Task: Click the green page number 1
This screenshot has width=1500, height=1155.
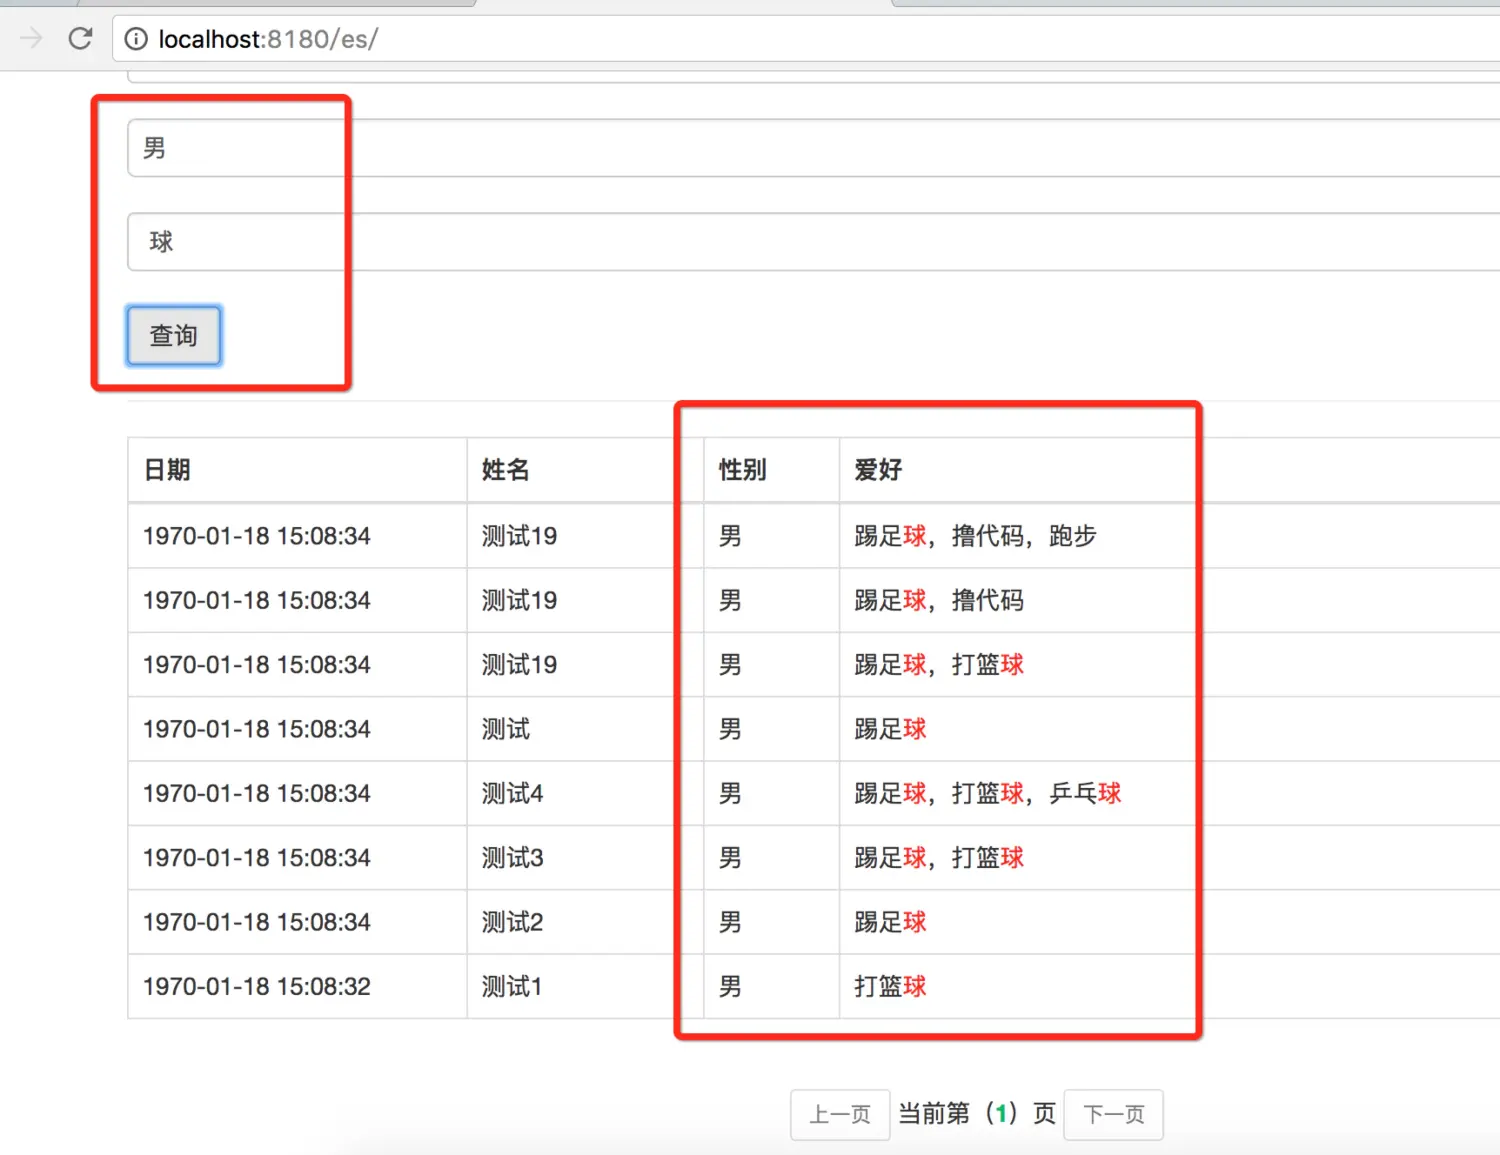Action: (x=1001, y=1112)
